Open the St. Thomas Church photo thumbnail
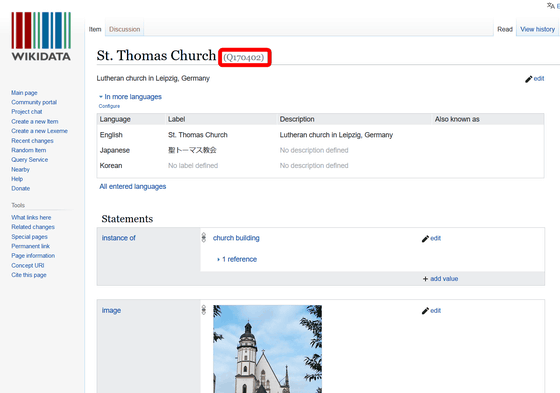 pyautogui.click(x=268, y=349)
